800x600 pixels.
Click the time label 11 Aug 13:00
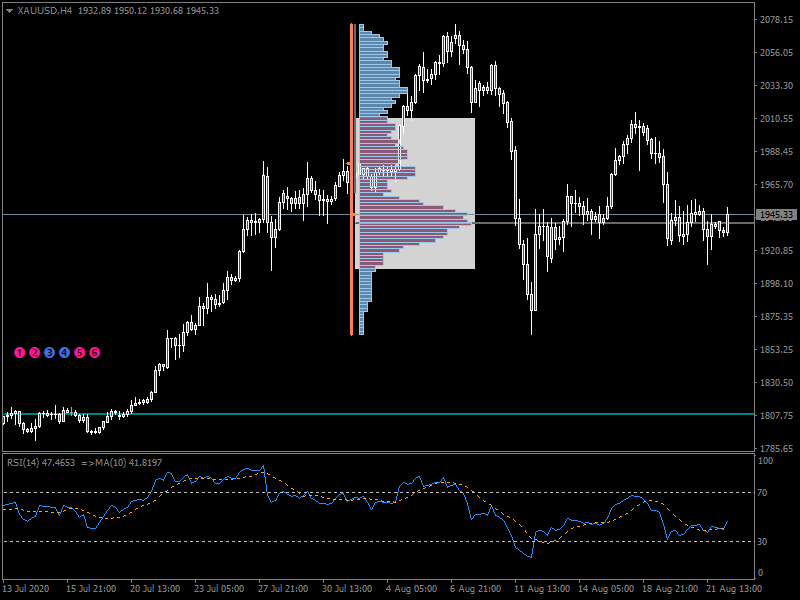point(542,588)
